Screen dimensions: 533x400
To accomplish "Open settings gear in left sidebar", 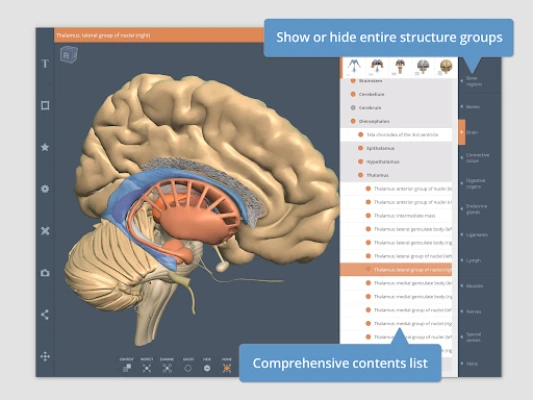I will [45, 189].
